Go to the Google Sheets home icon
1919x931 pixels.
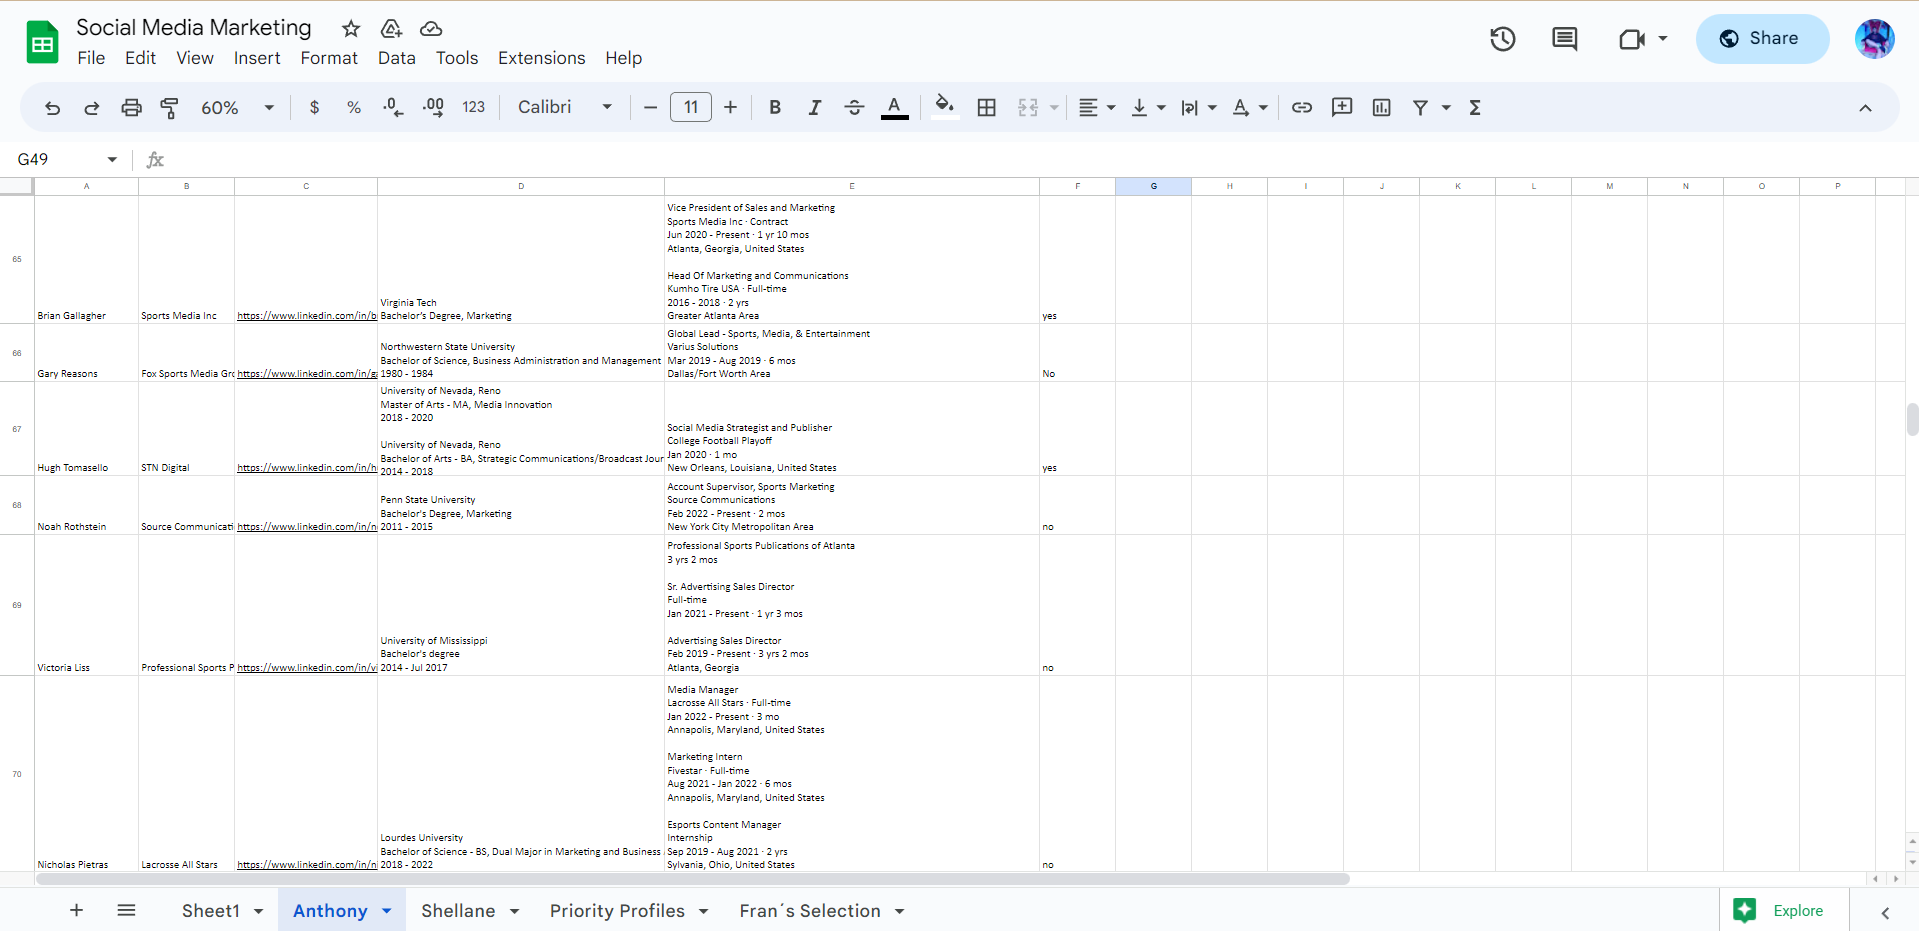coord(42,42)
